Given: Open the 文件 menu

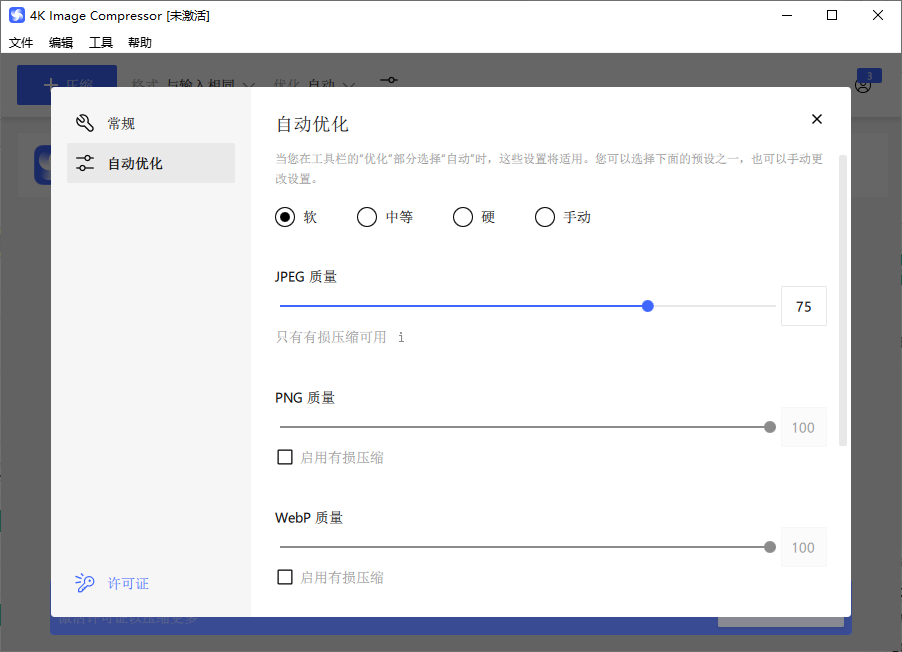Looking at the screenshot, I should click(x=21, y=43).
